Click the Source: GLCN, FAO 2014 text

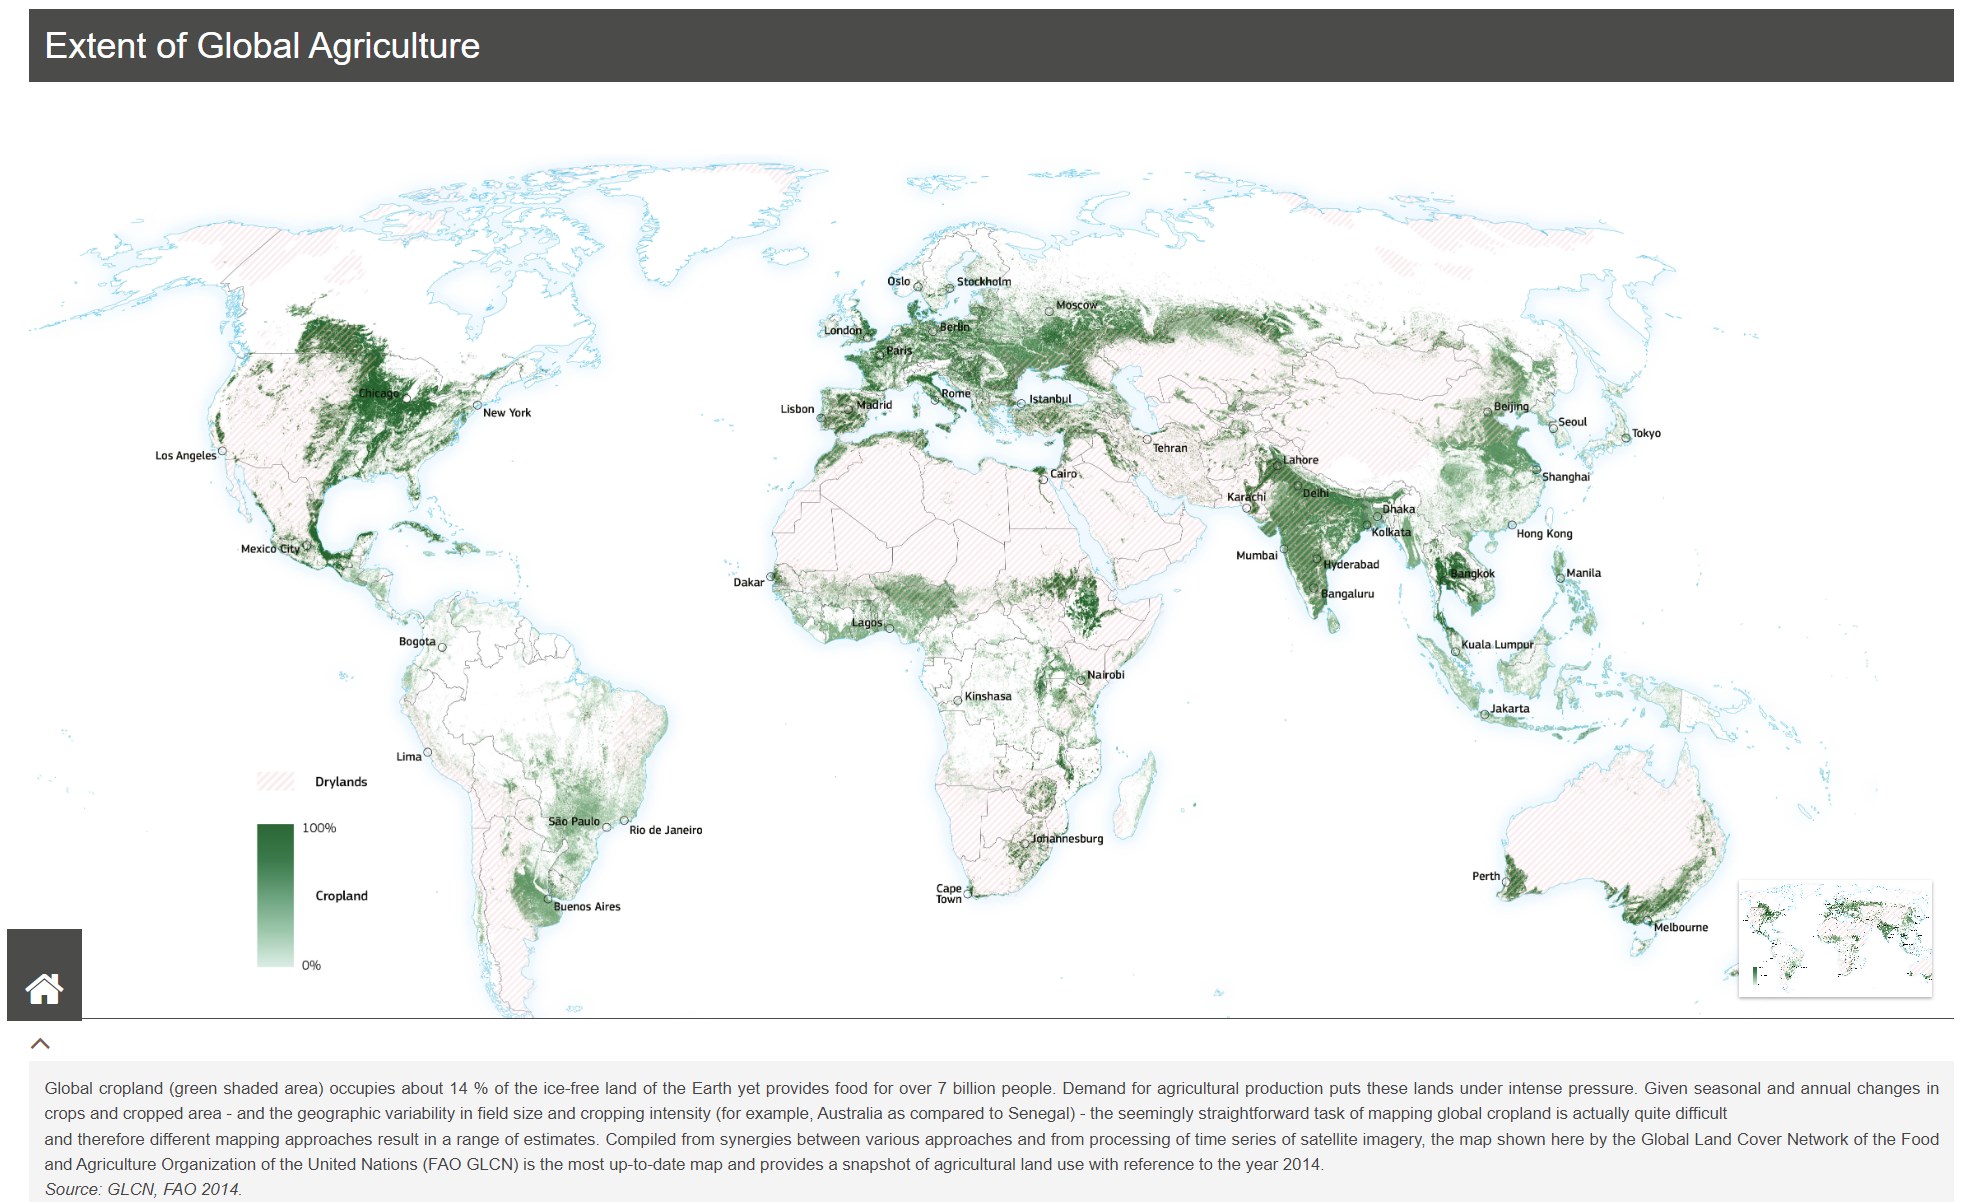click(x=143, y=1189)
